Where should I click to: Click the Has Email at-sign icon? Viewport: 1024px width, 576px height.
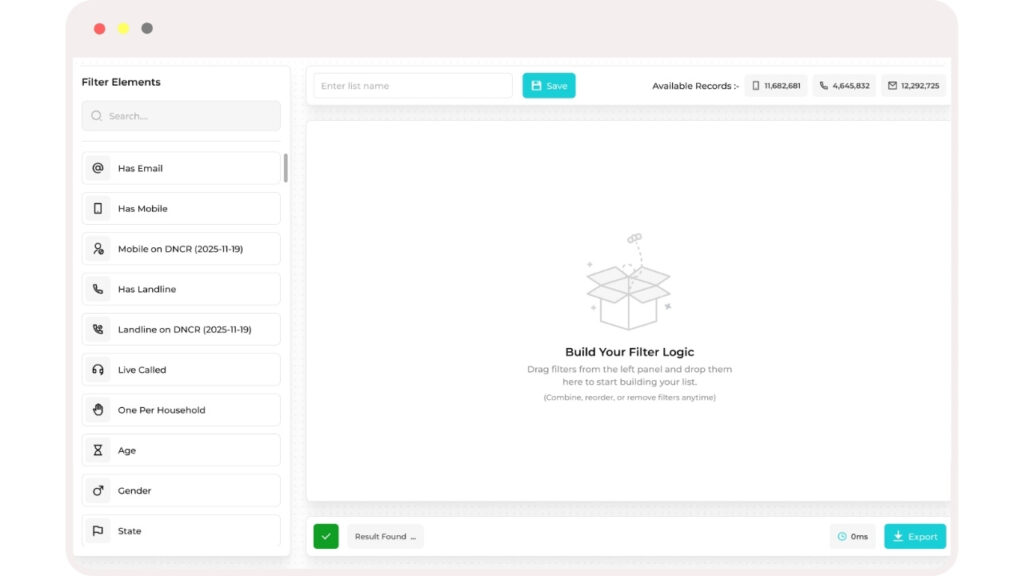(x=98, y=168)
